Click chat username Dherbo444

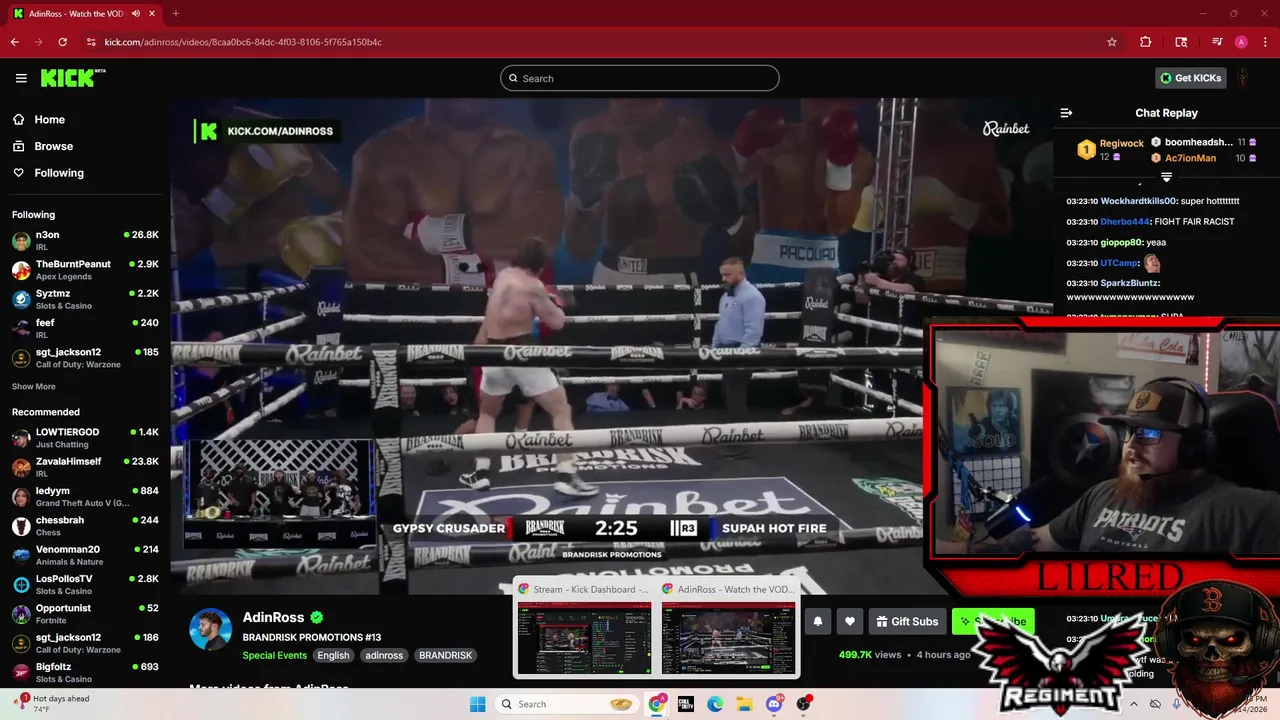click(1125, 222)
